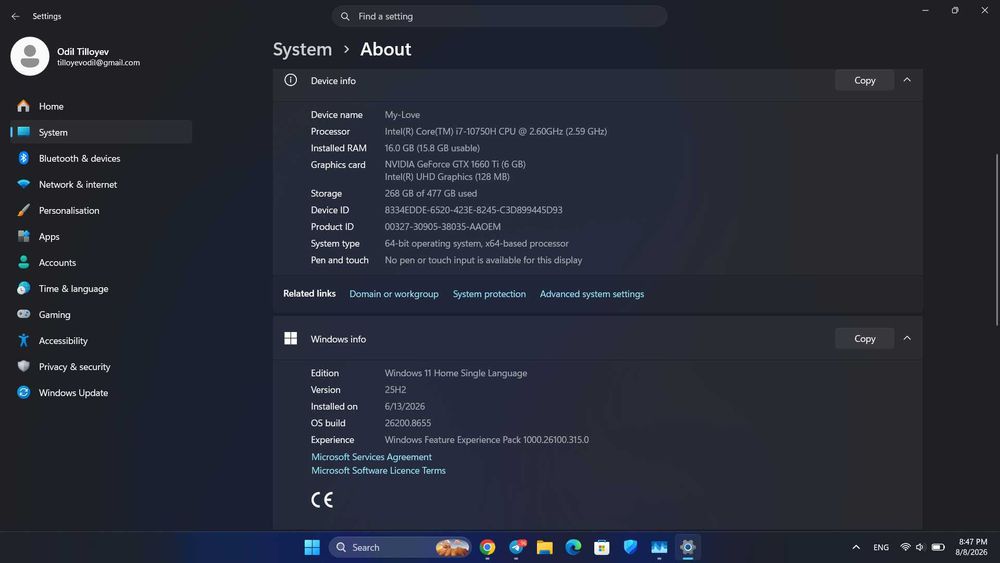This screenshot has width=1000, height=563.
Task: Click the OS build value 26200.8655
Action: pyautogui.click(x=408, y=423)
